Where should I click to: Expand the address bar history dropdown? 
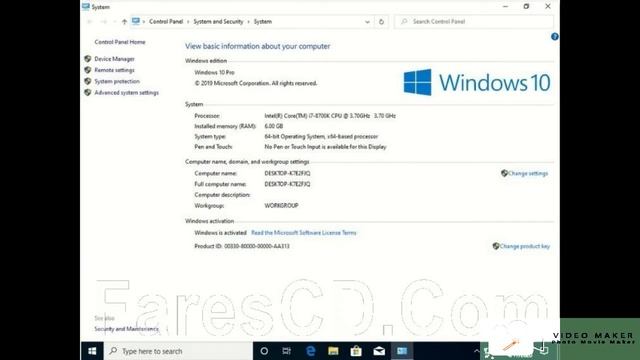(x=367, y=22)
